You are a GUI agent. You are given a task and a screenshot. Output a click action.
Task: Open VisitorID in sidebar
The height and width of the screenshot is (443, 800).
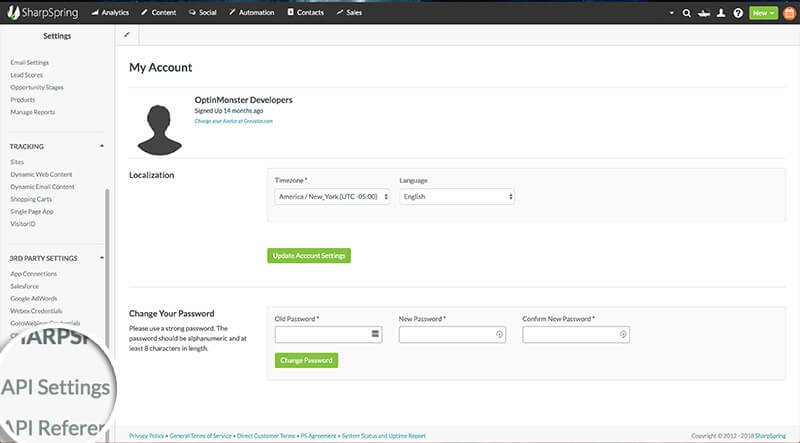(x=22, y=224)
